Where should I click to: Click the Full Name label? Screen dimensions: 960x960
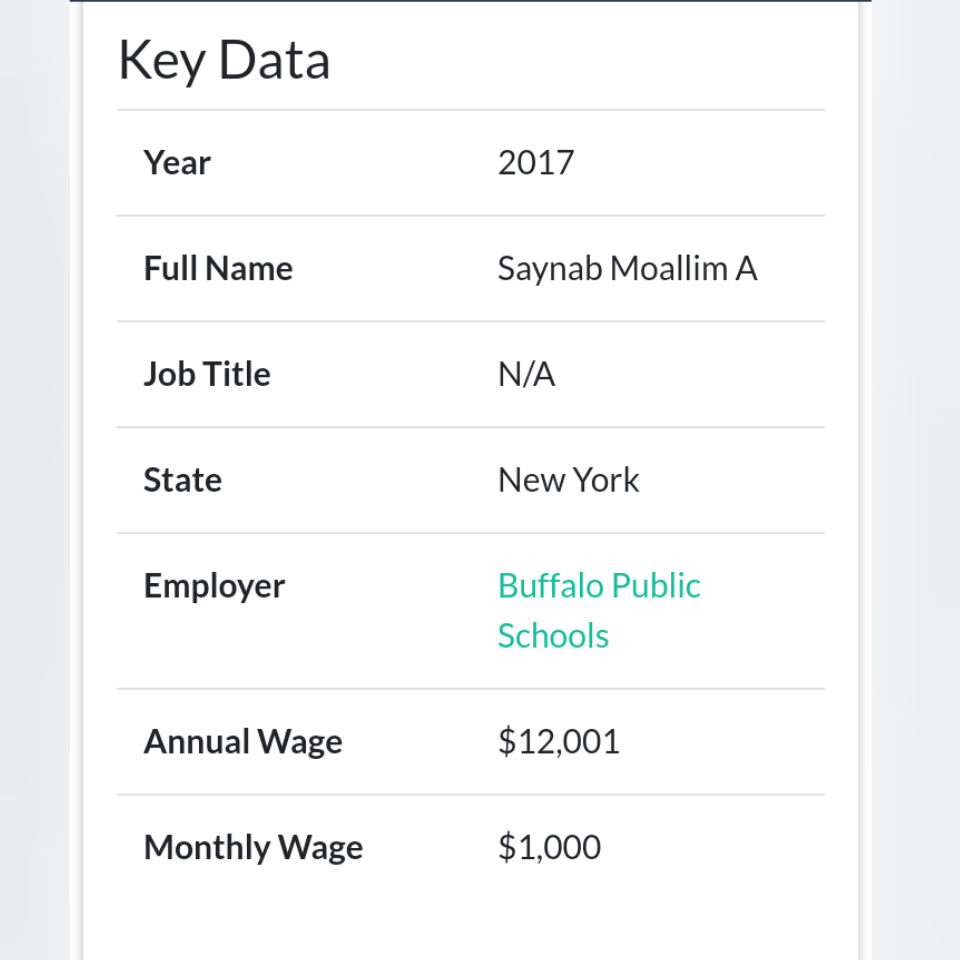218,268
